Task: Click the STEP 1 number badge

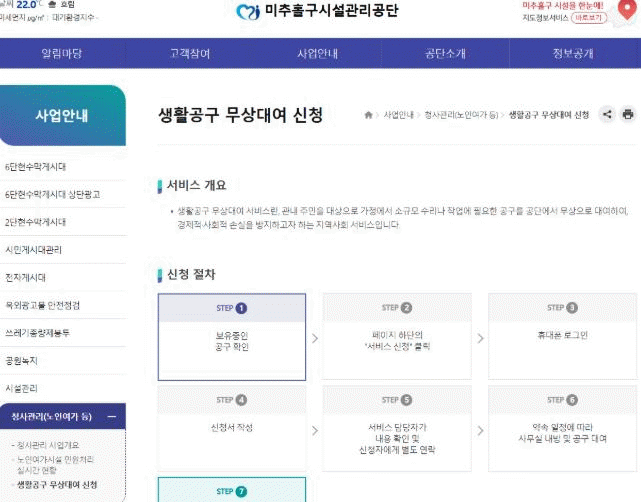Action: [x=241, y=308]
